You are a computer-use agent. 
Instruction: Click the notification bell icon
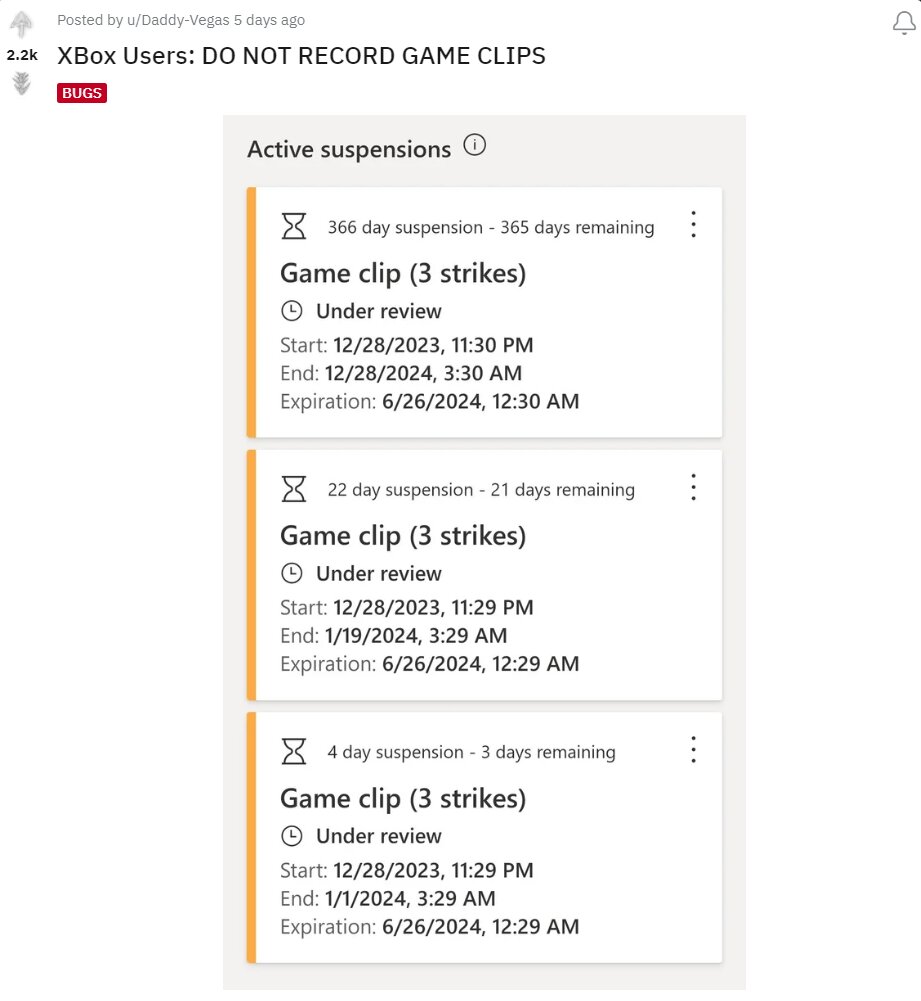pyautogui.click(x=903, y=23)
